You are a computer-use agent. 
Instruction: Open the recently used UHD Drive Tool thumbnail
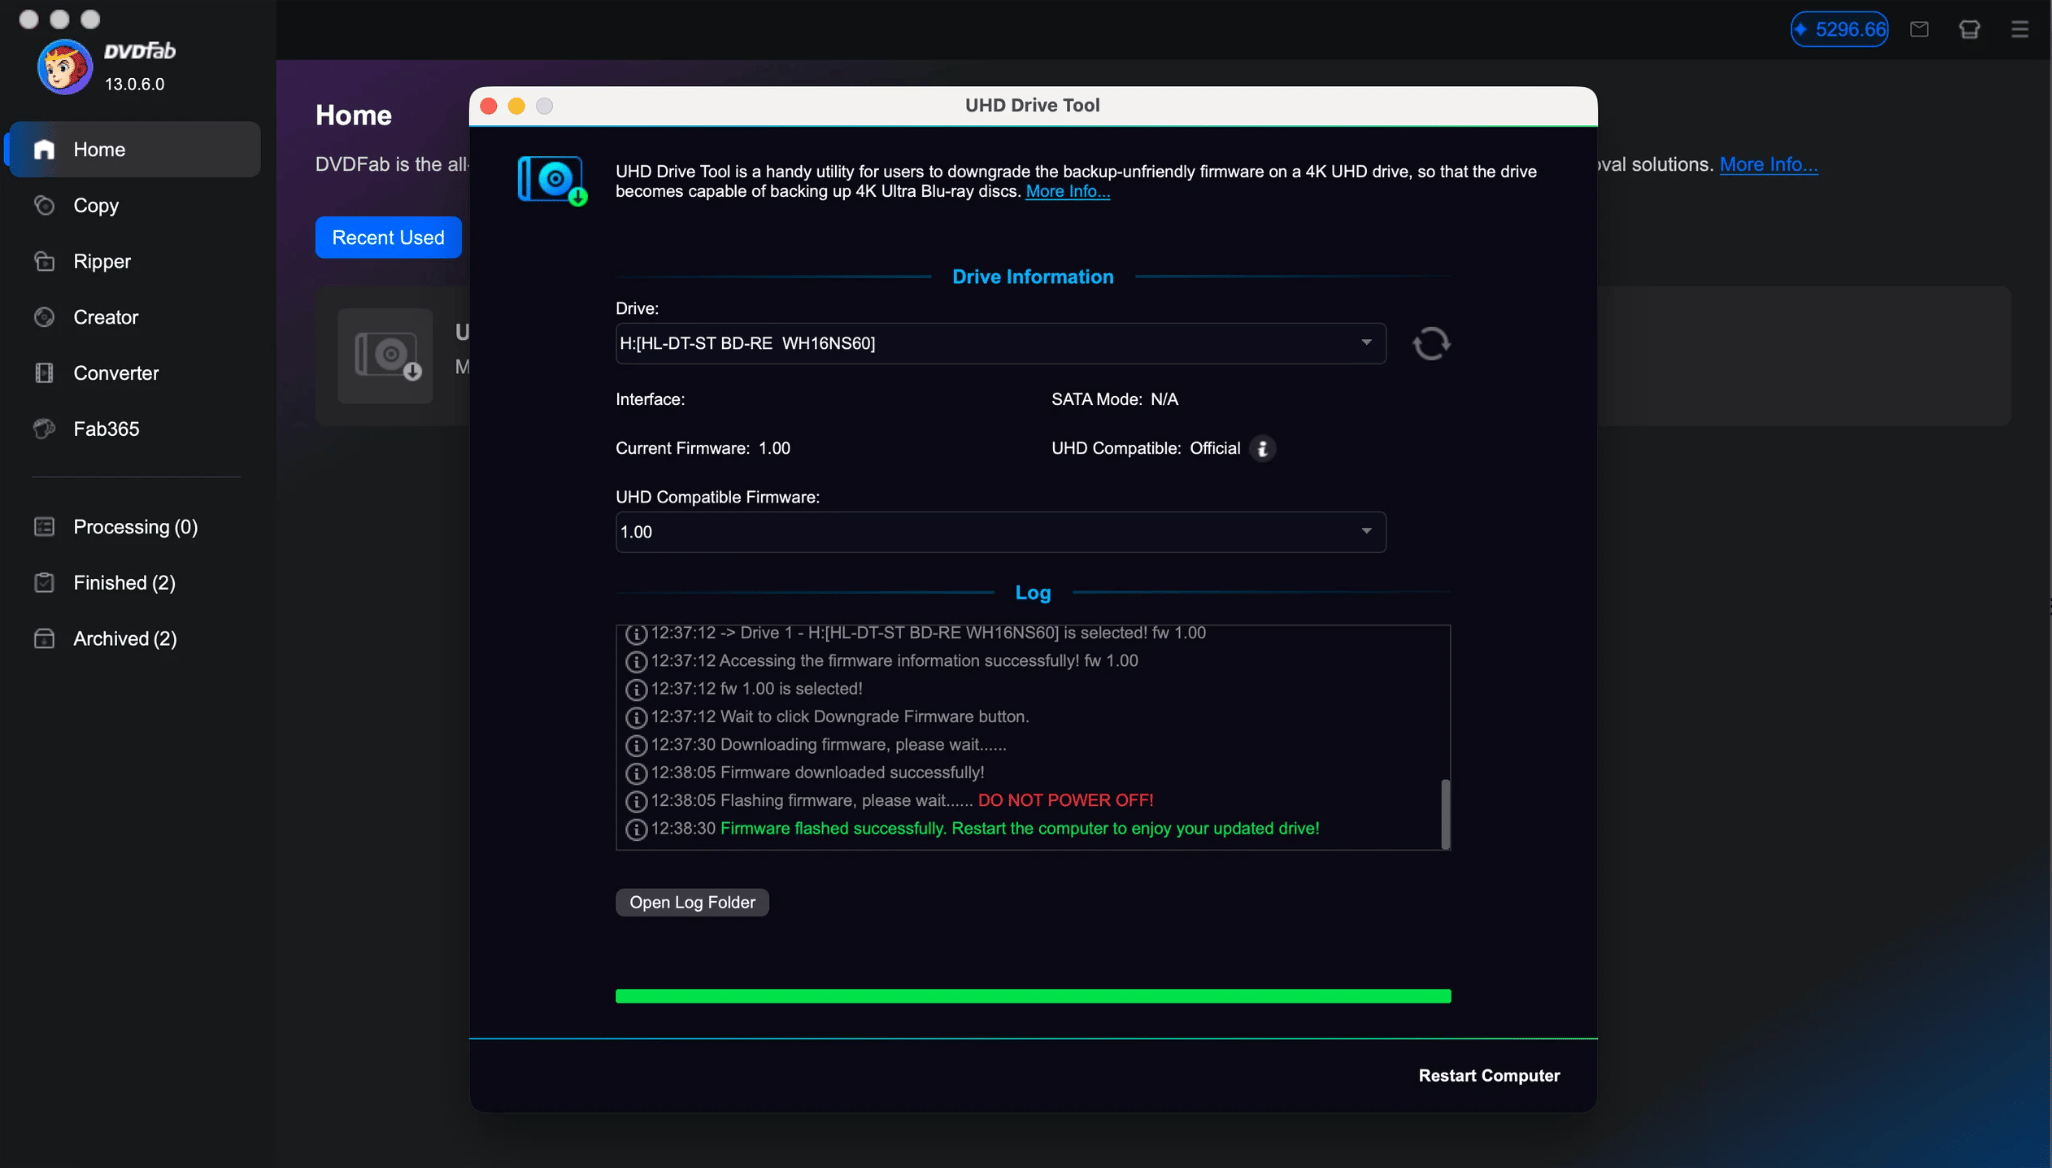click(x=385, y=356)
